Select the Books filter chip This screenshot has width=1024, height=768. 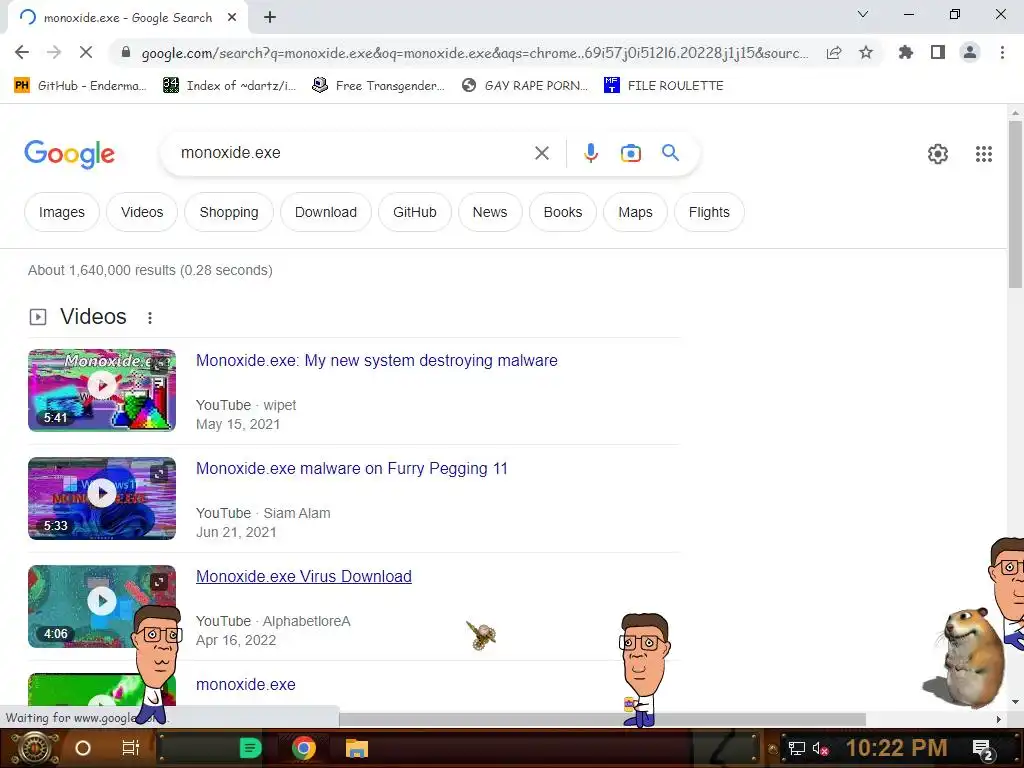(562, 212)
